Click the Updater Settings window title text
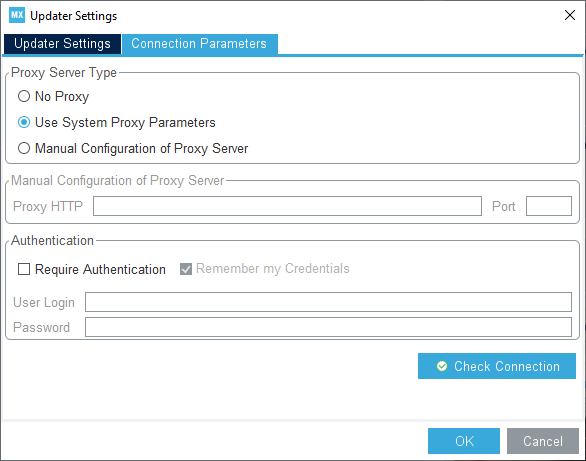The width and height of the screenshot is (586, 461). (74, 16)
